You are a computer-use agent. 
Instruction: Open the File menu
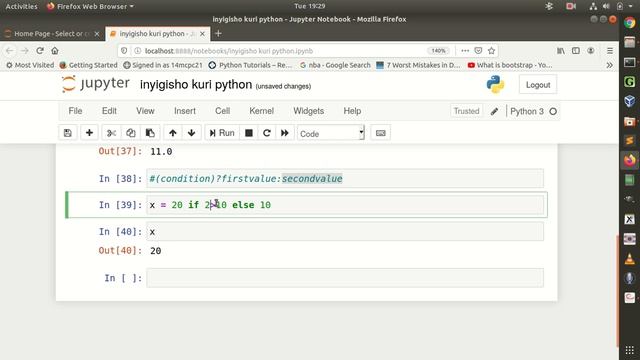point(75,111)
